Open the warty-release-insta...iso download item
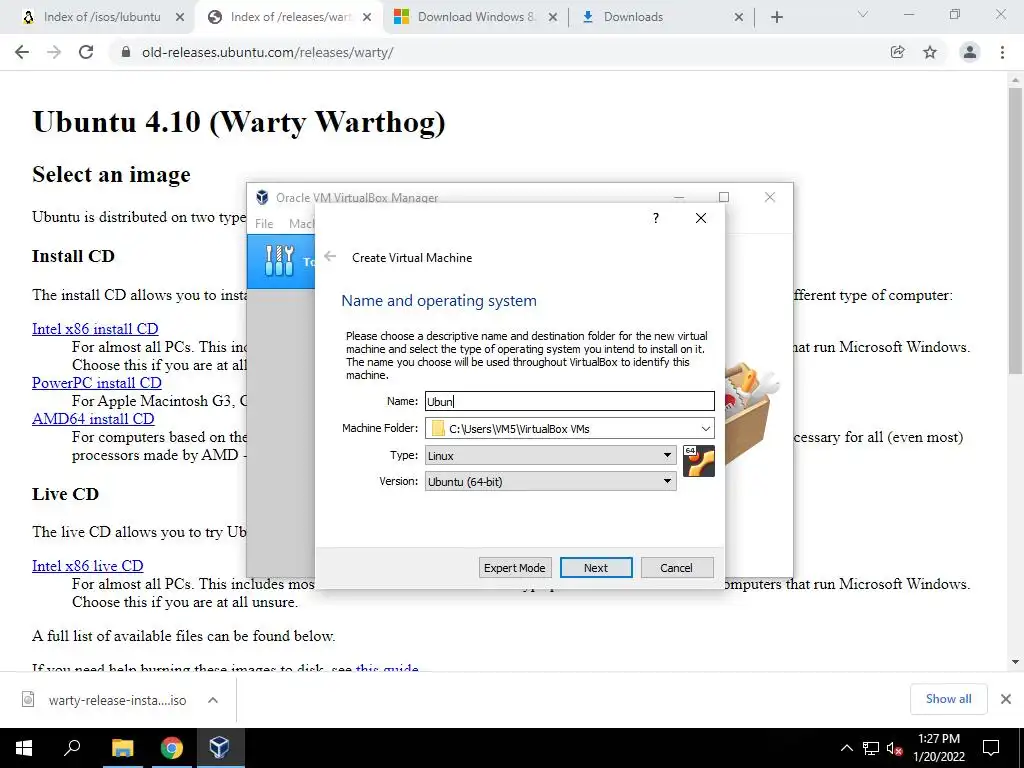1024x768 pixels. pyautogui.click(x=117, y=700)
